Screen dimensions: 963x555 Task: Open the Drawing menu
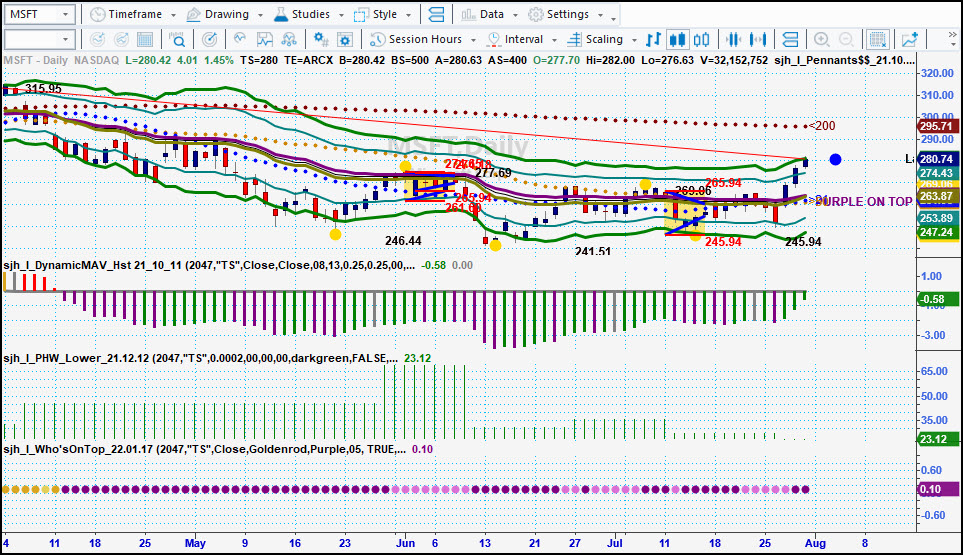coord(225,14)
